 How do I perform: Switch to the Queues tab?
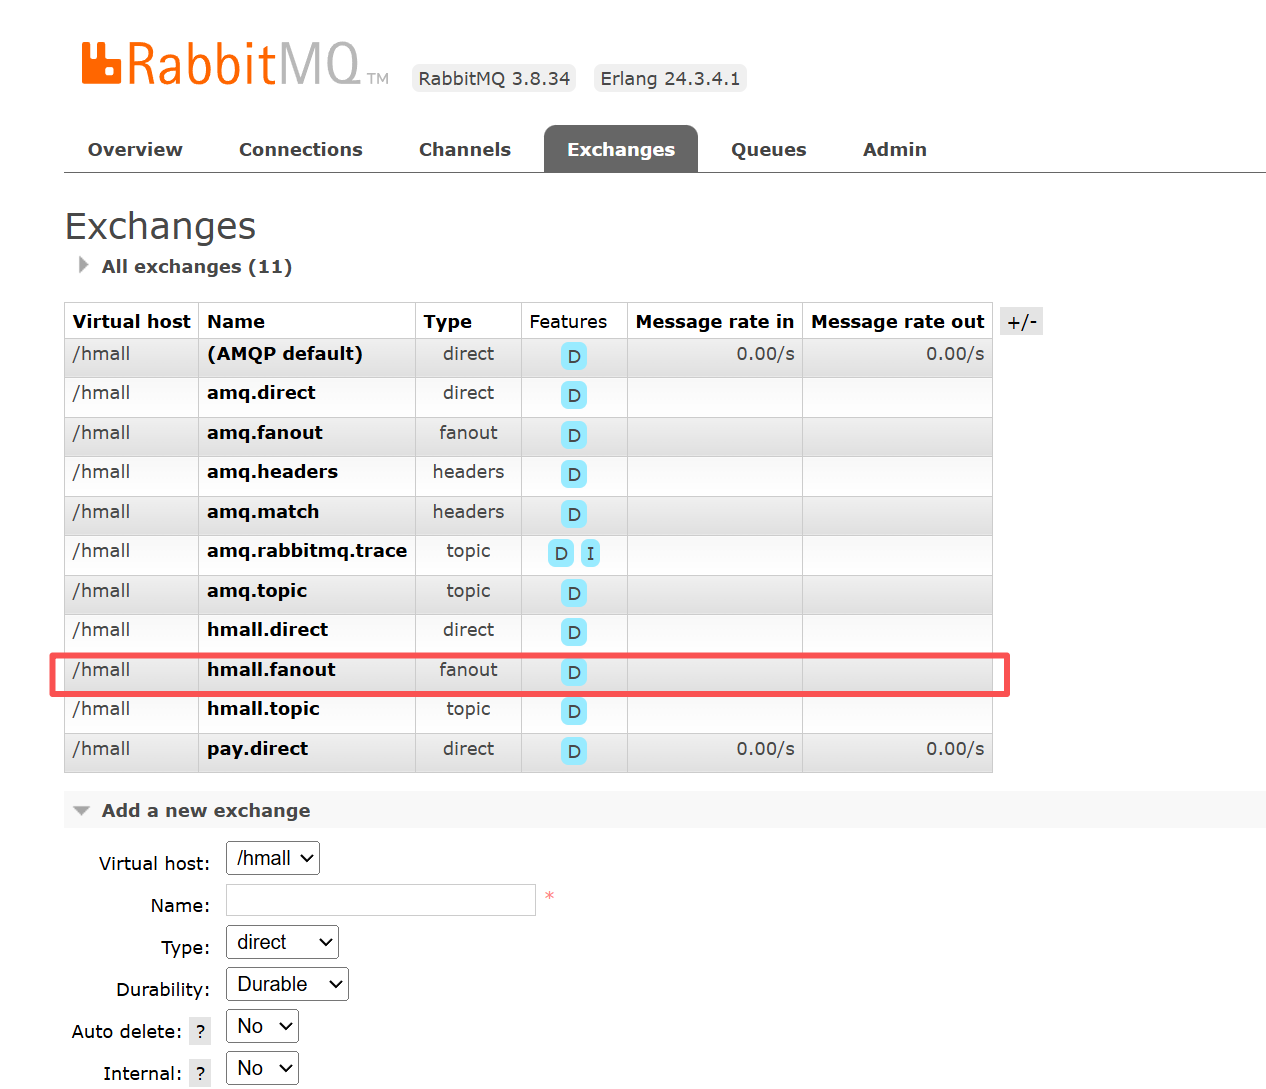(769, 149)
